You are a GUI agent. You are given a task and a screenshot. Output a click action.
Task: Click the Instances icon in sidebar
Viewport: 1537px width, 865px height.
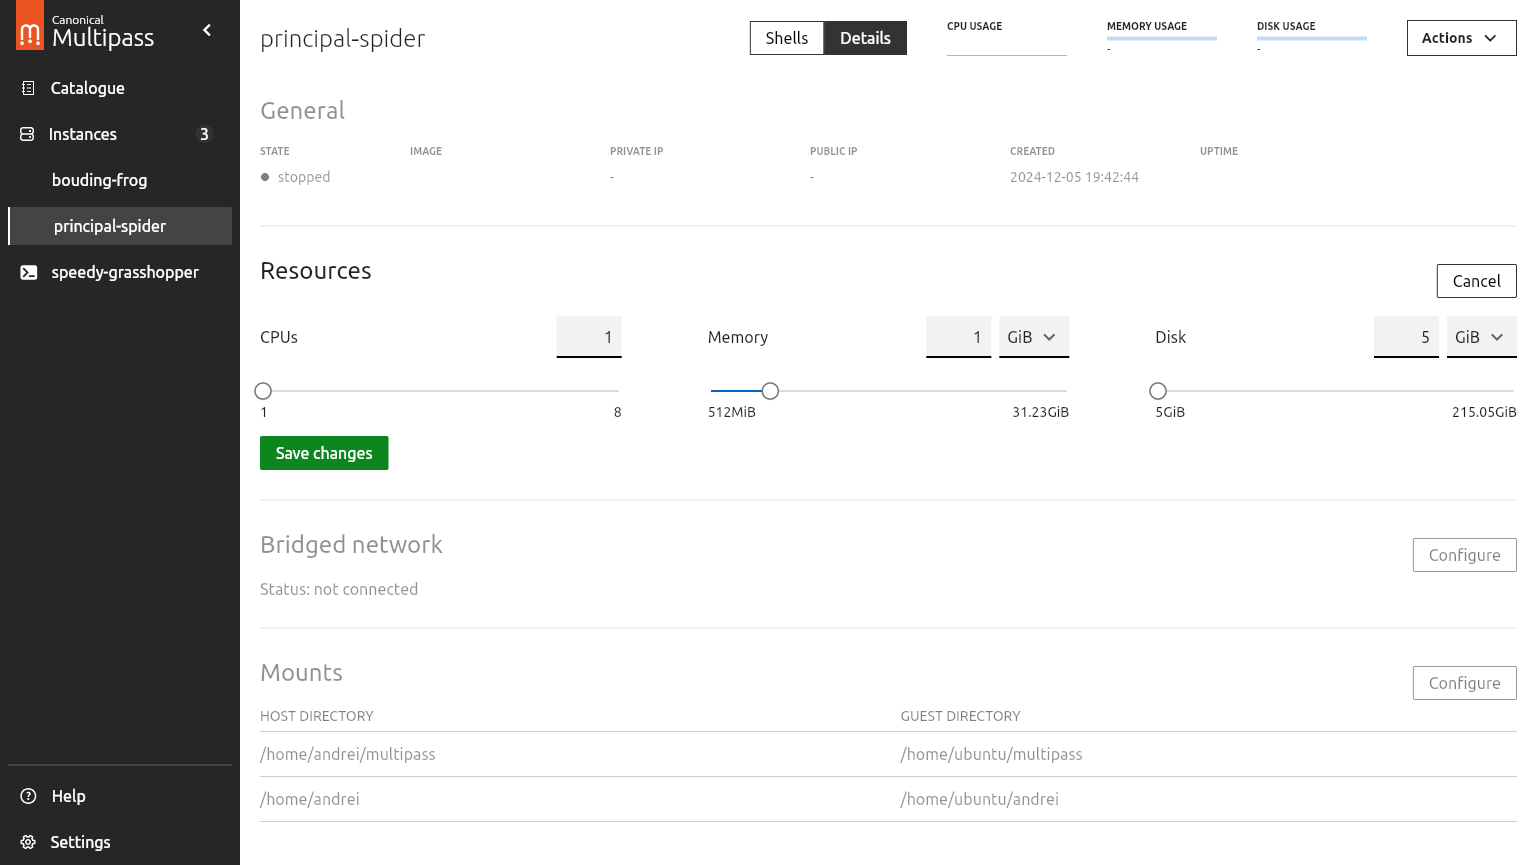27,134
